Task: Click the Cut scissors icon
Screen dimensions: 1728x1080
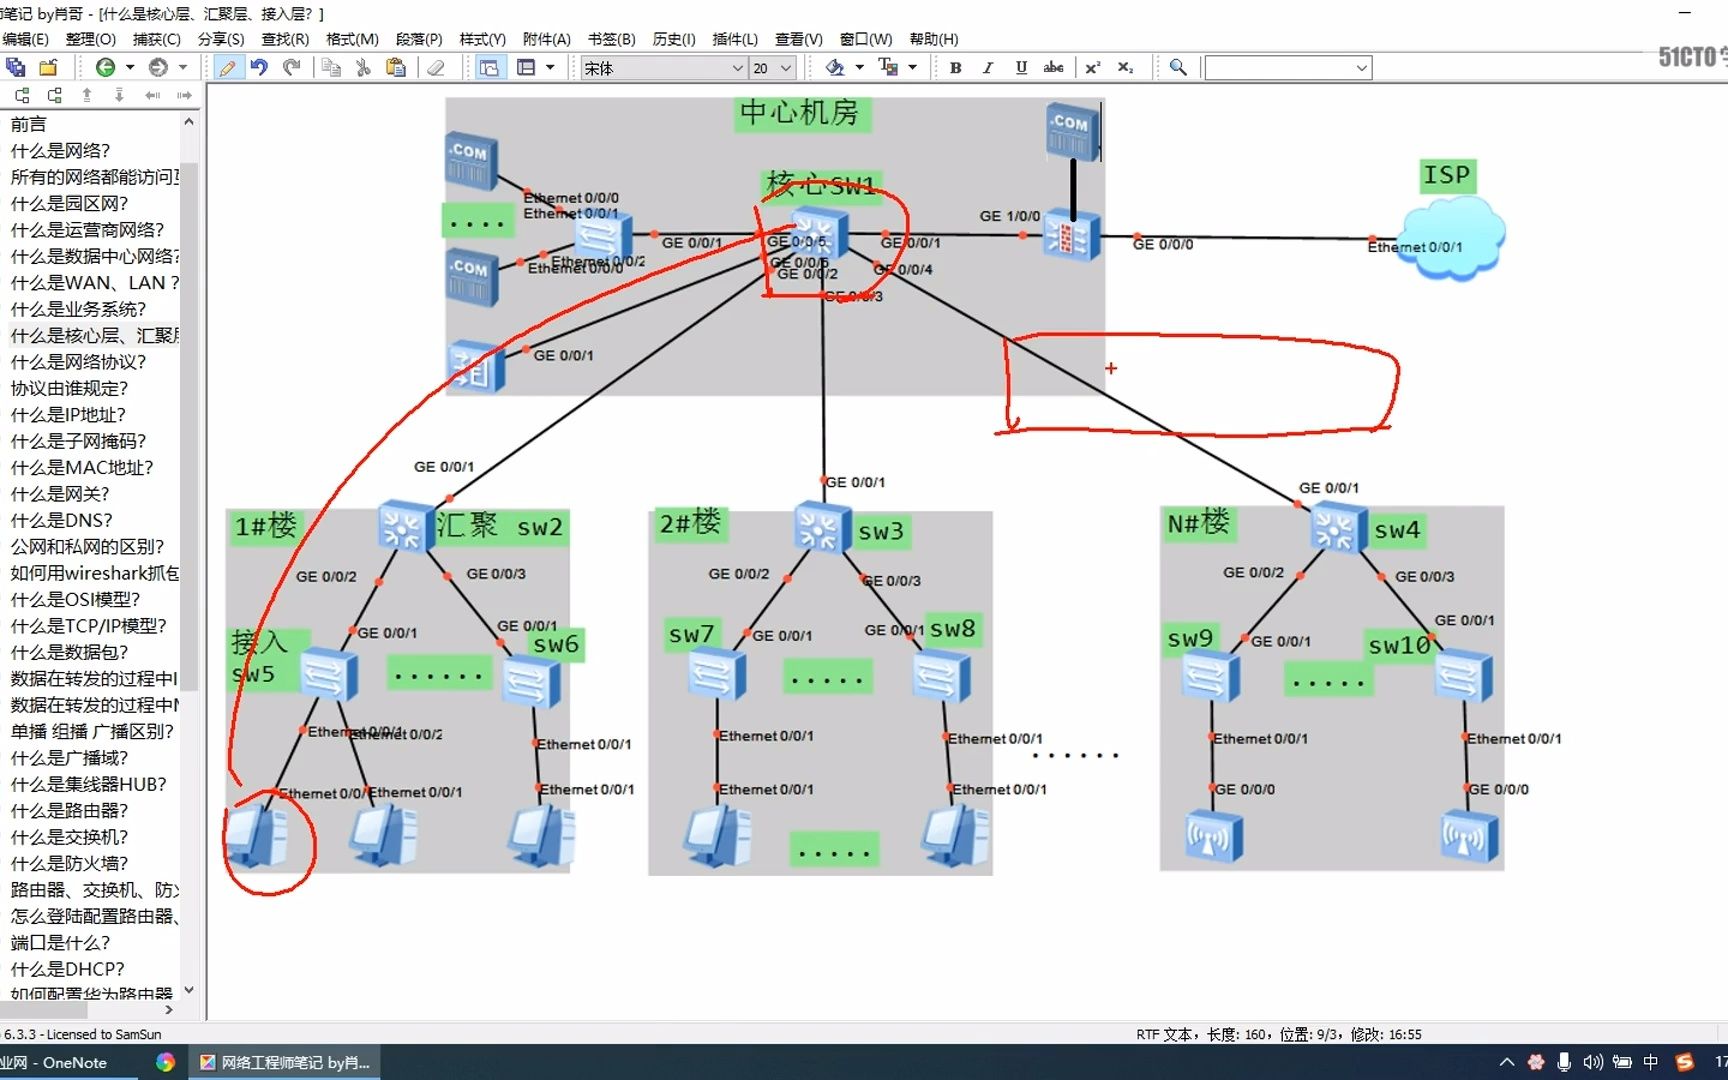Action: coord(363,67)
